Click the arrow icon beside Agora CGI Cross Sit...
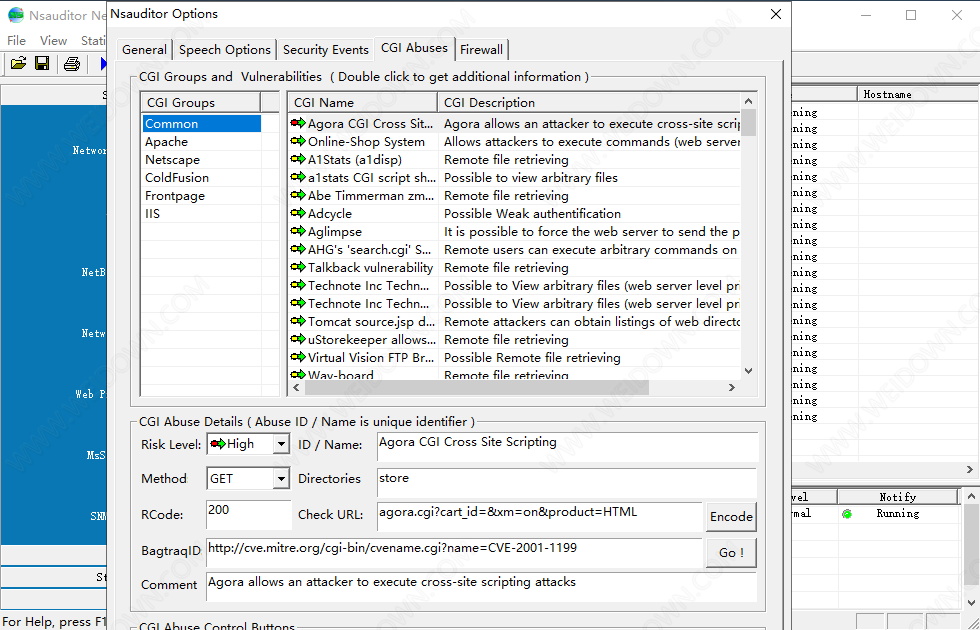 click(298, 123)
